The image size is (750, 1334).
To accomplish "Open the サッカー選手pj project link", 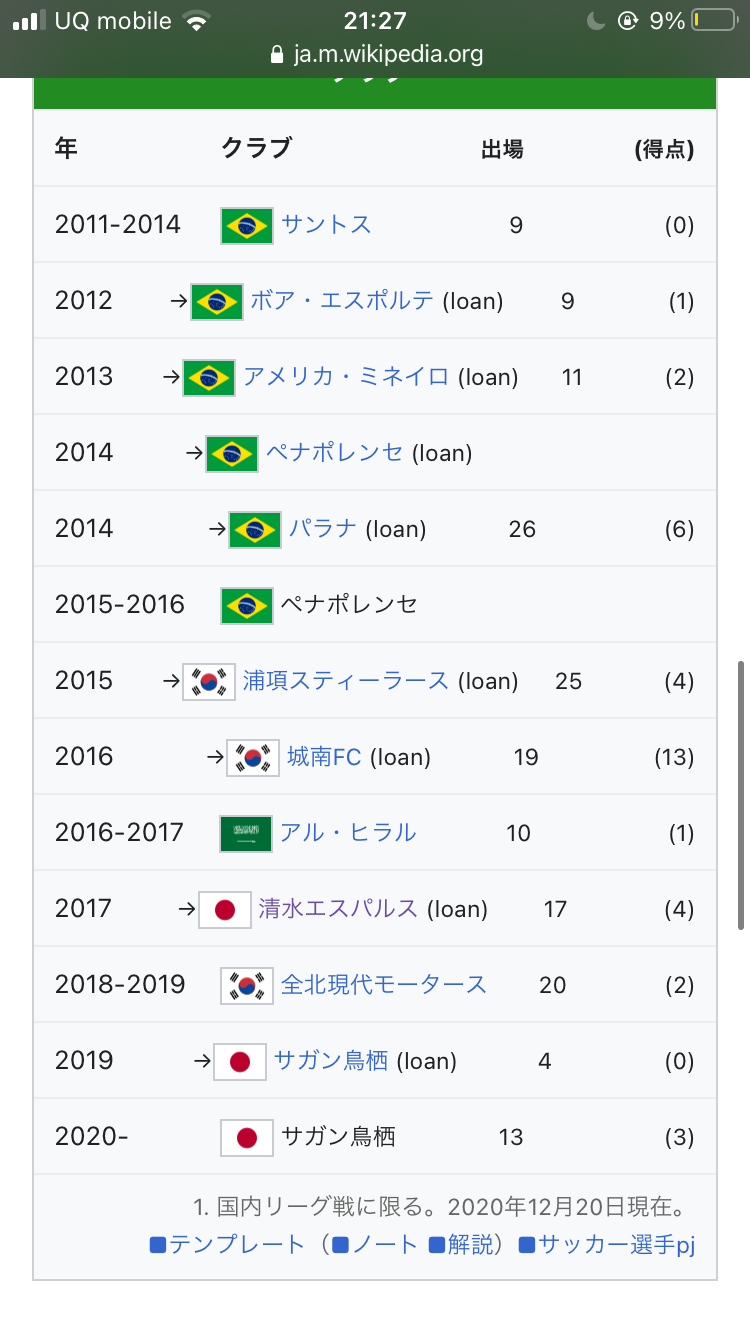I will (x=616, y=1244).
